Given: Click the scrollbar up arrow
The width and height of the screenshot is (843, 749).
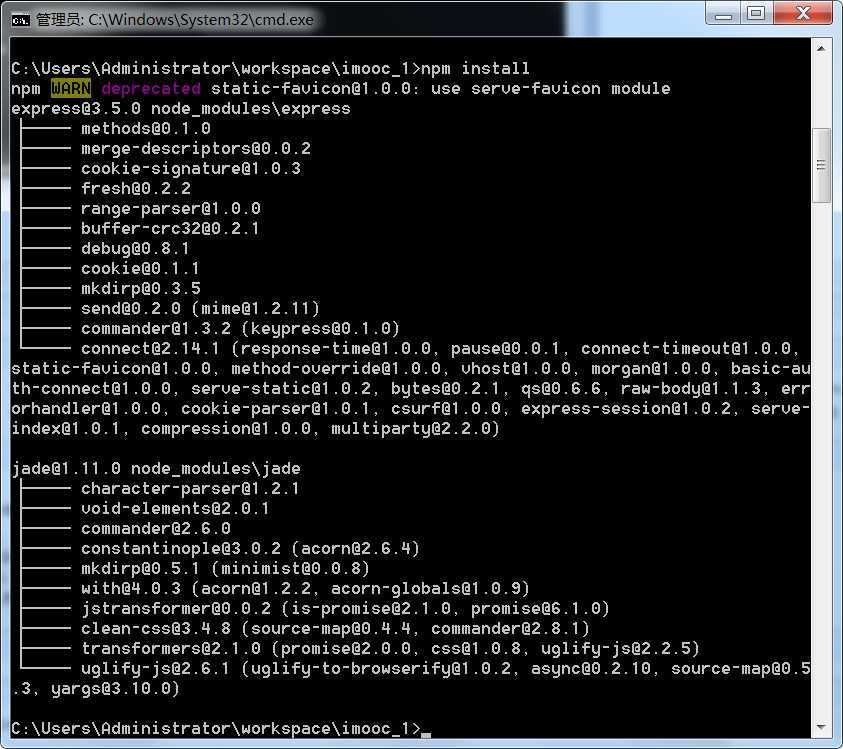Looking at the screenshot, I should (821, 49).
